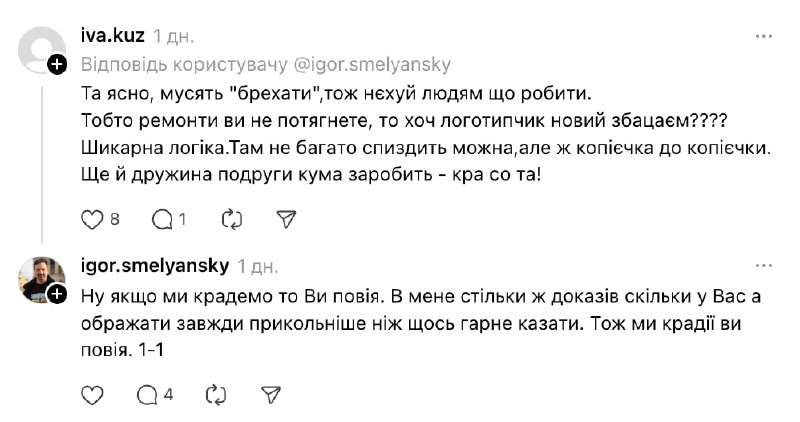Click the reply count 4 under igor.smelyansky's comment

[x=168, y=394]
